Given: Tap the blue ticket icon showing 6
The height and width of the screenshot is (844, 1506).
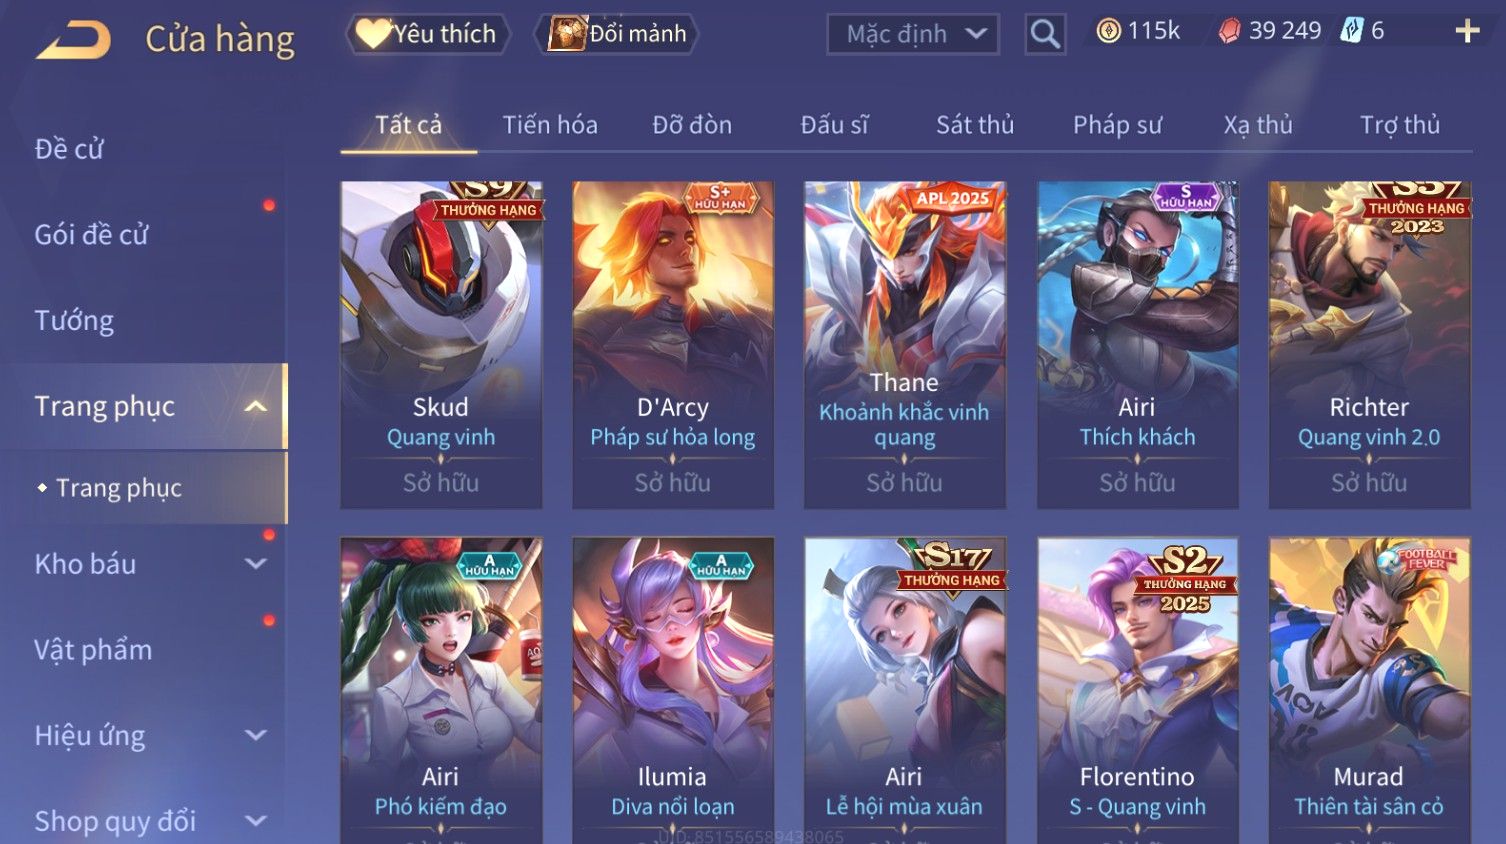Looking at the screenshot, I should 1352,31.
